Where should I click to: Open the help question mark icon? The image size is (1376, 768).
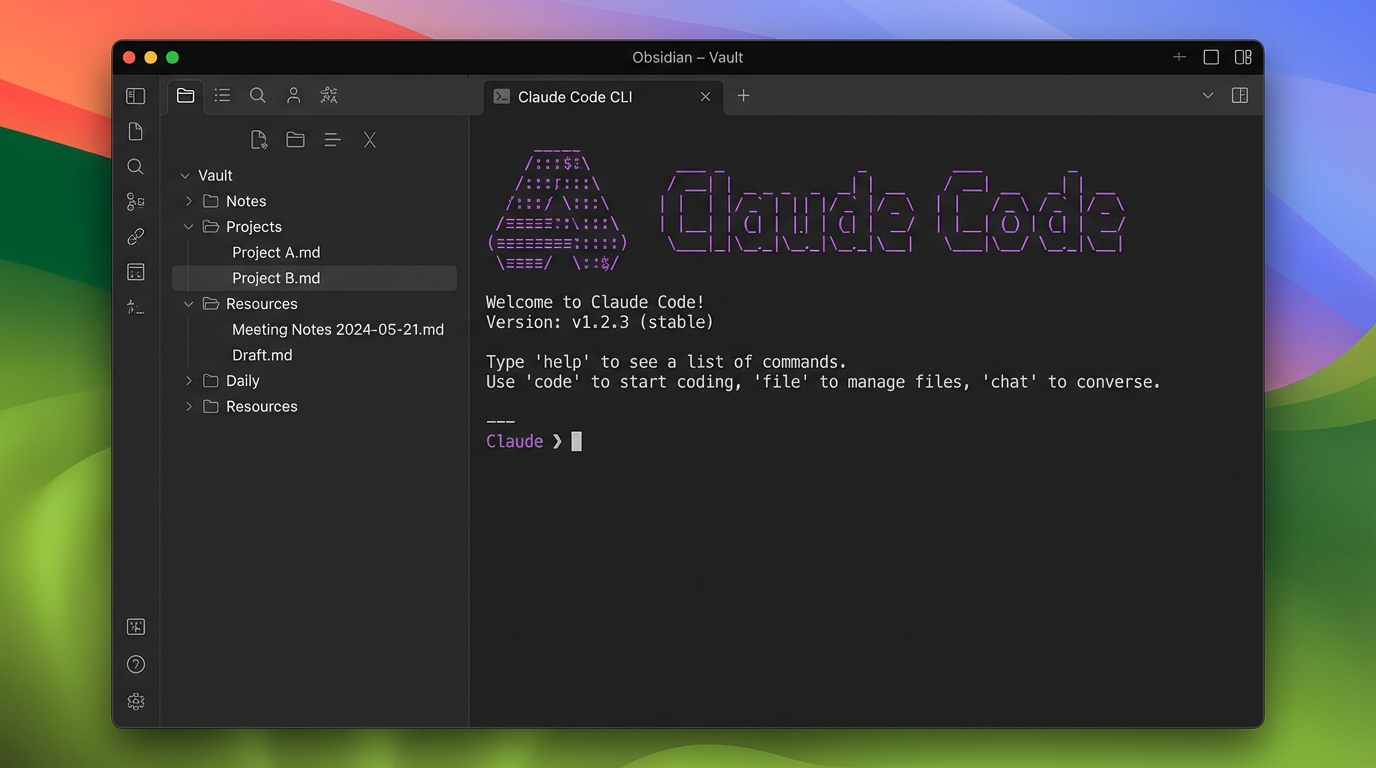[x=136, y=665]
